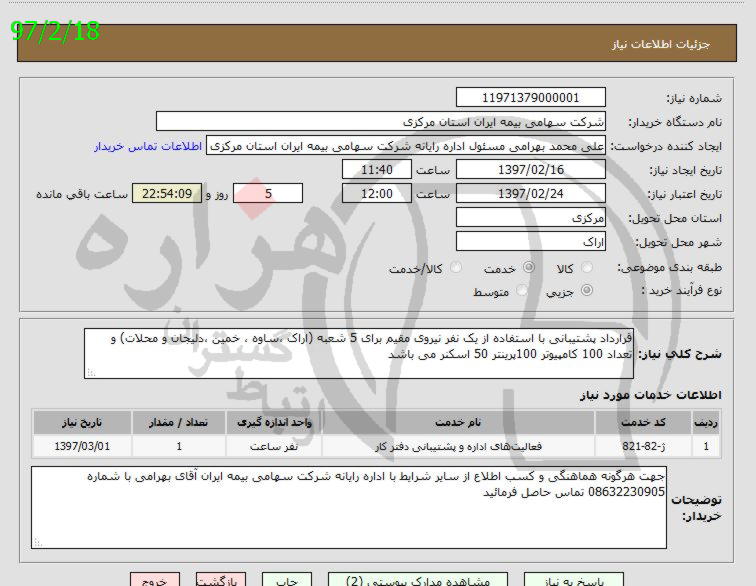Choose the متوسط purchase process option
The height and width of the screenshot is (586, 756).
pos(522,290)
